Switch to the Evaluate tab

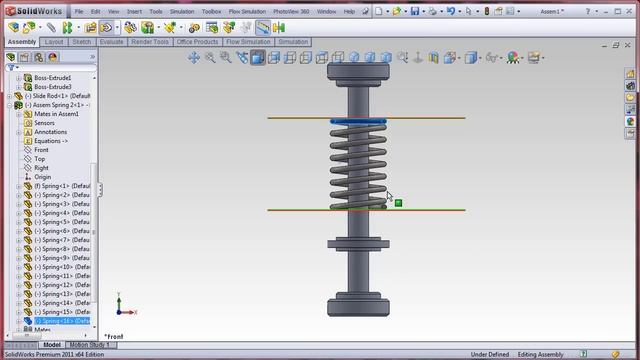pyautogui.click(x=111, y=42)
